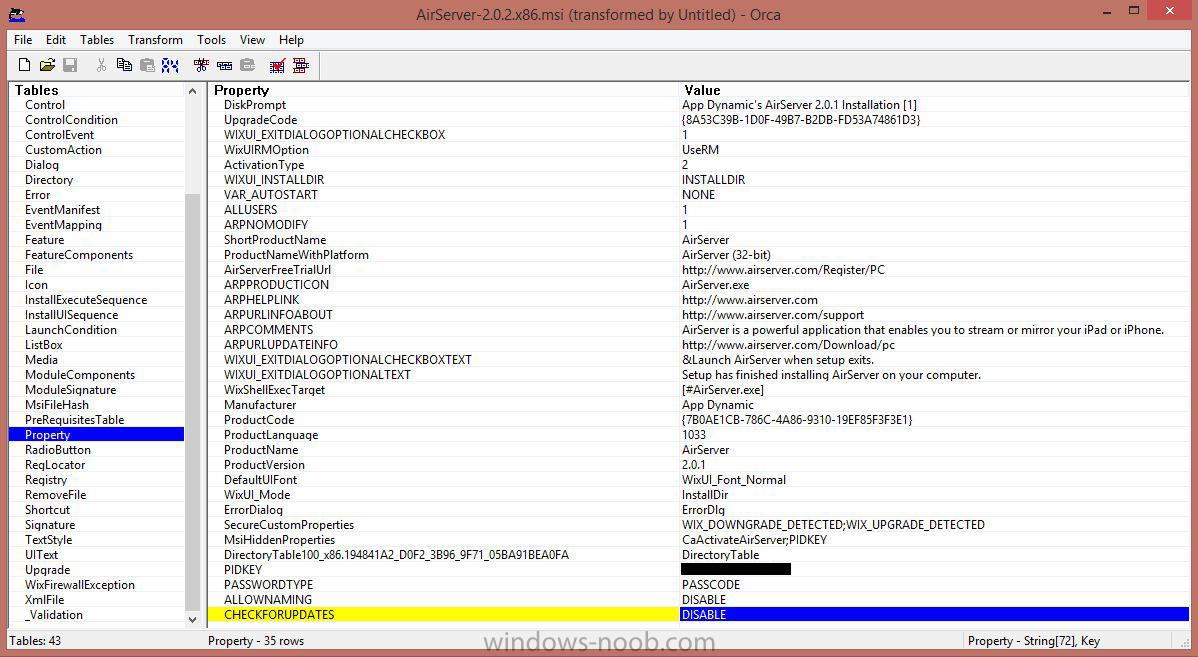Click the Find binoculars toolbar icon
Viewport: 1198px width, 657px height.
tap(170, 65)
